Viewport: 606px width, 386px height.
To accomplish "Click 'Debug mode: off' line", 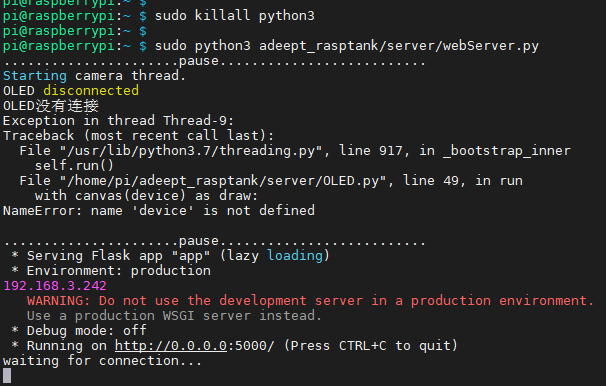I will (79, 330).
